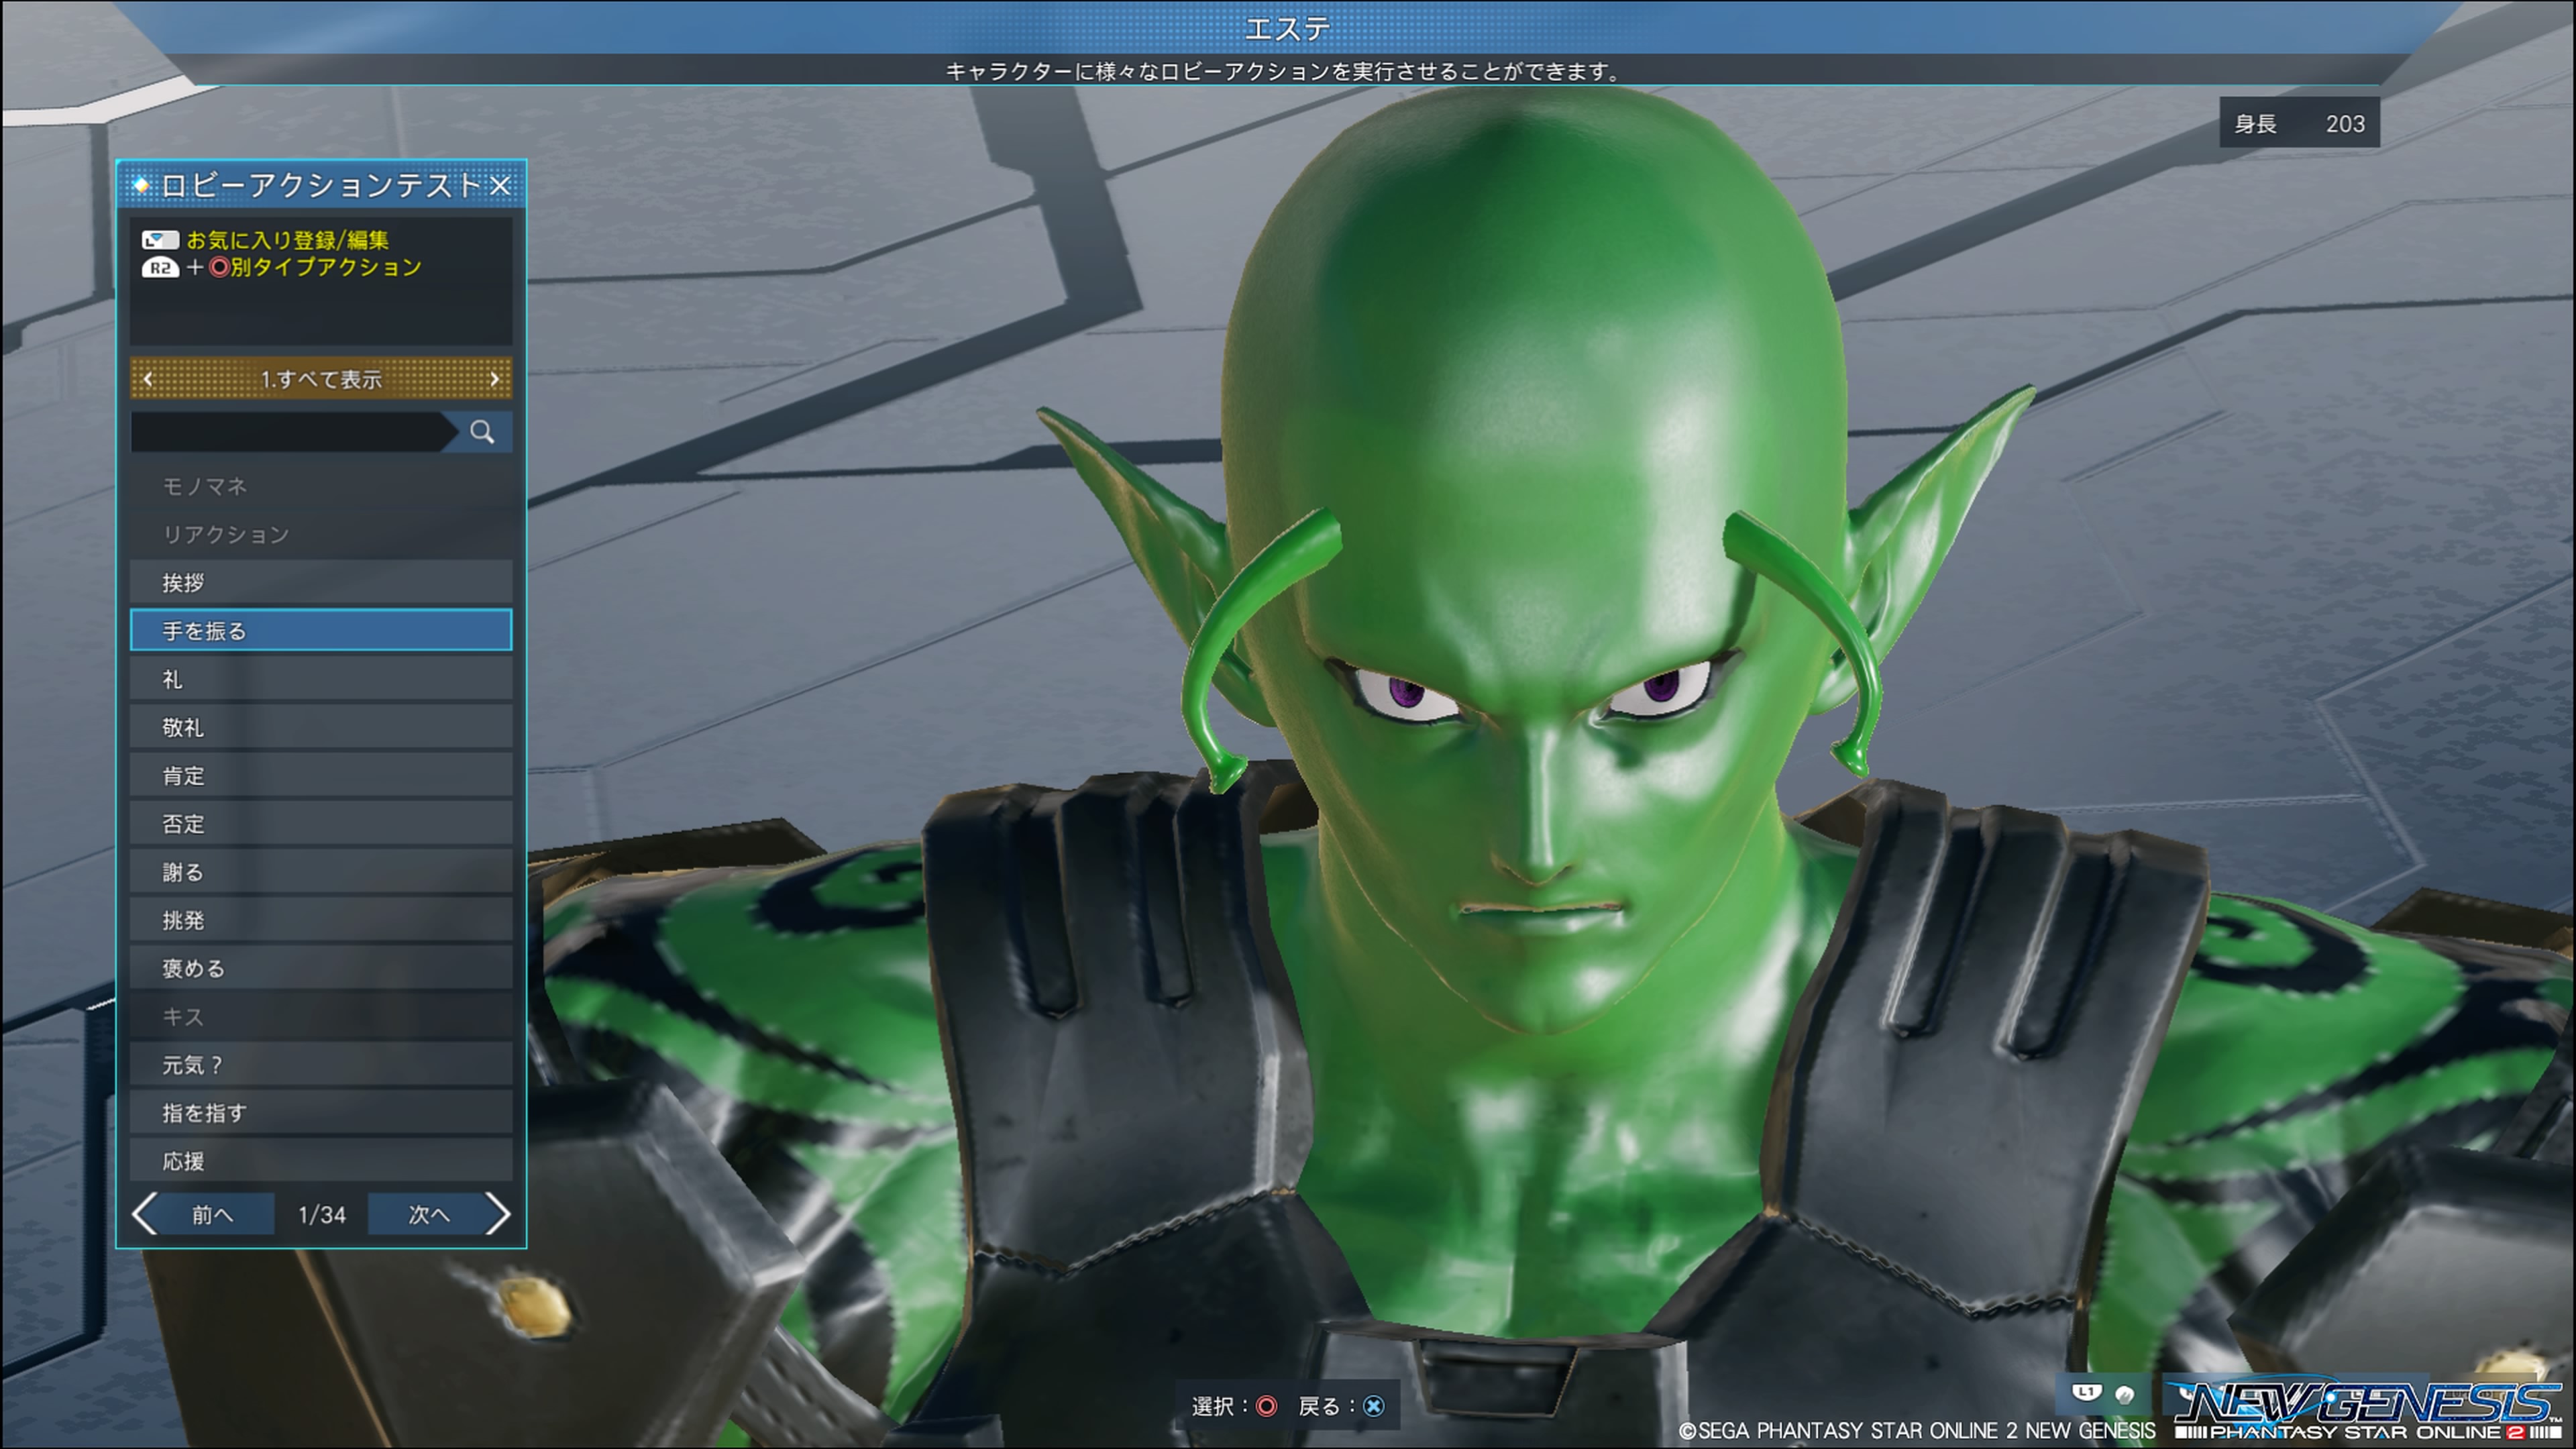The image size is (2576, 1449).
Task: Switch to previous filter with left chevron
Action: [x=149, y=379]
